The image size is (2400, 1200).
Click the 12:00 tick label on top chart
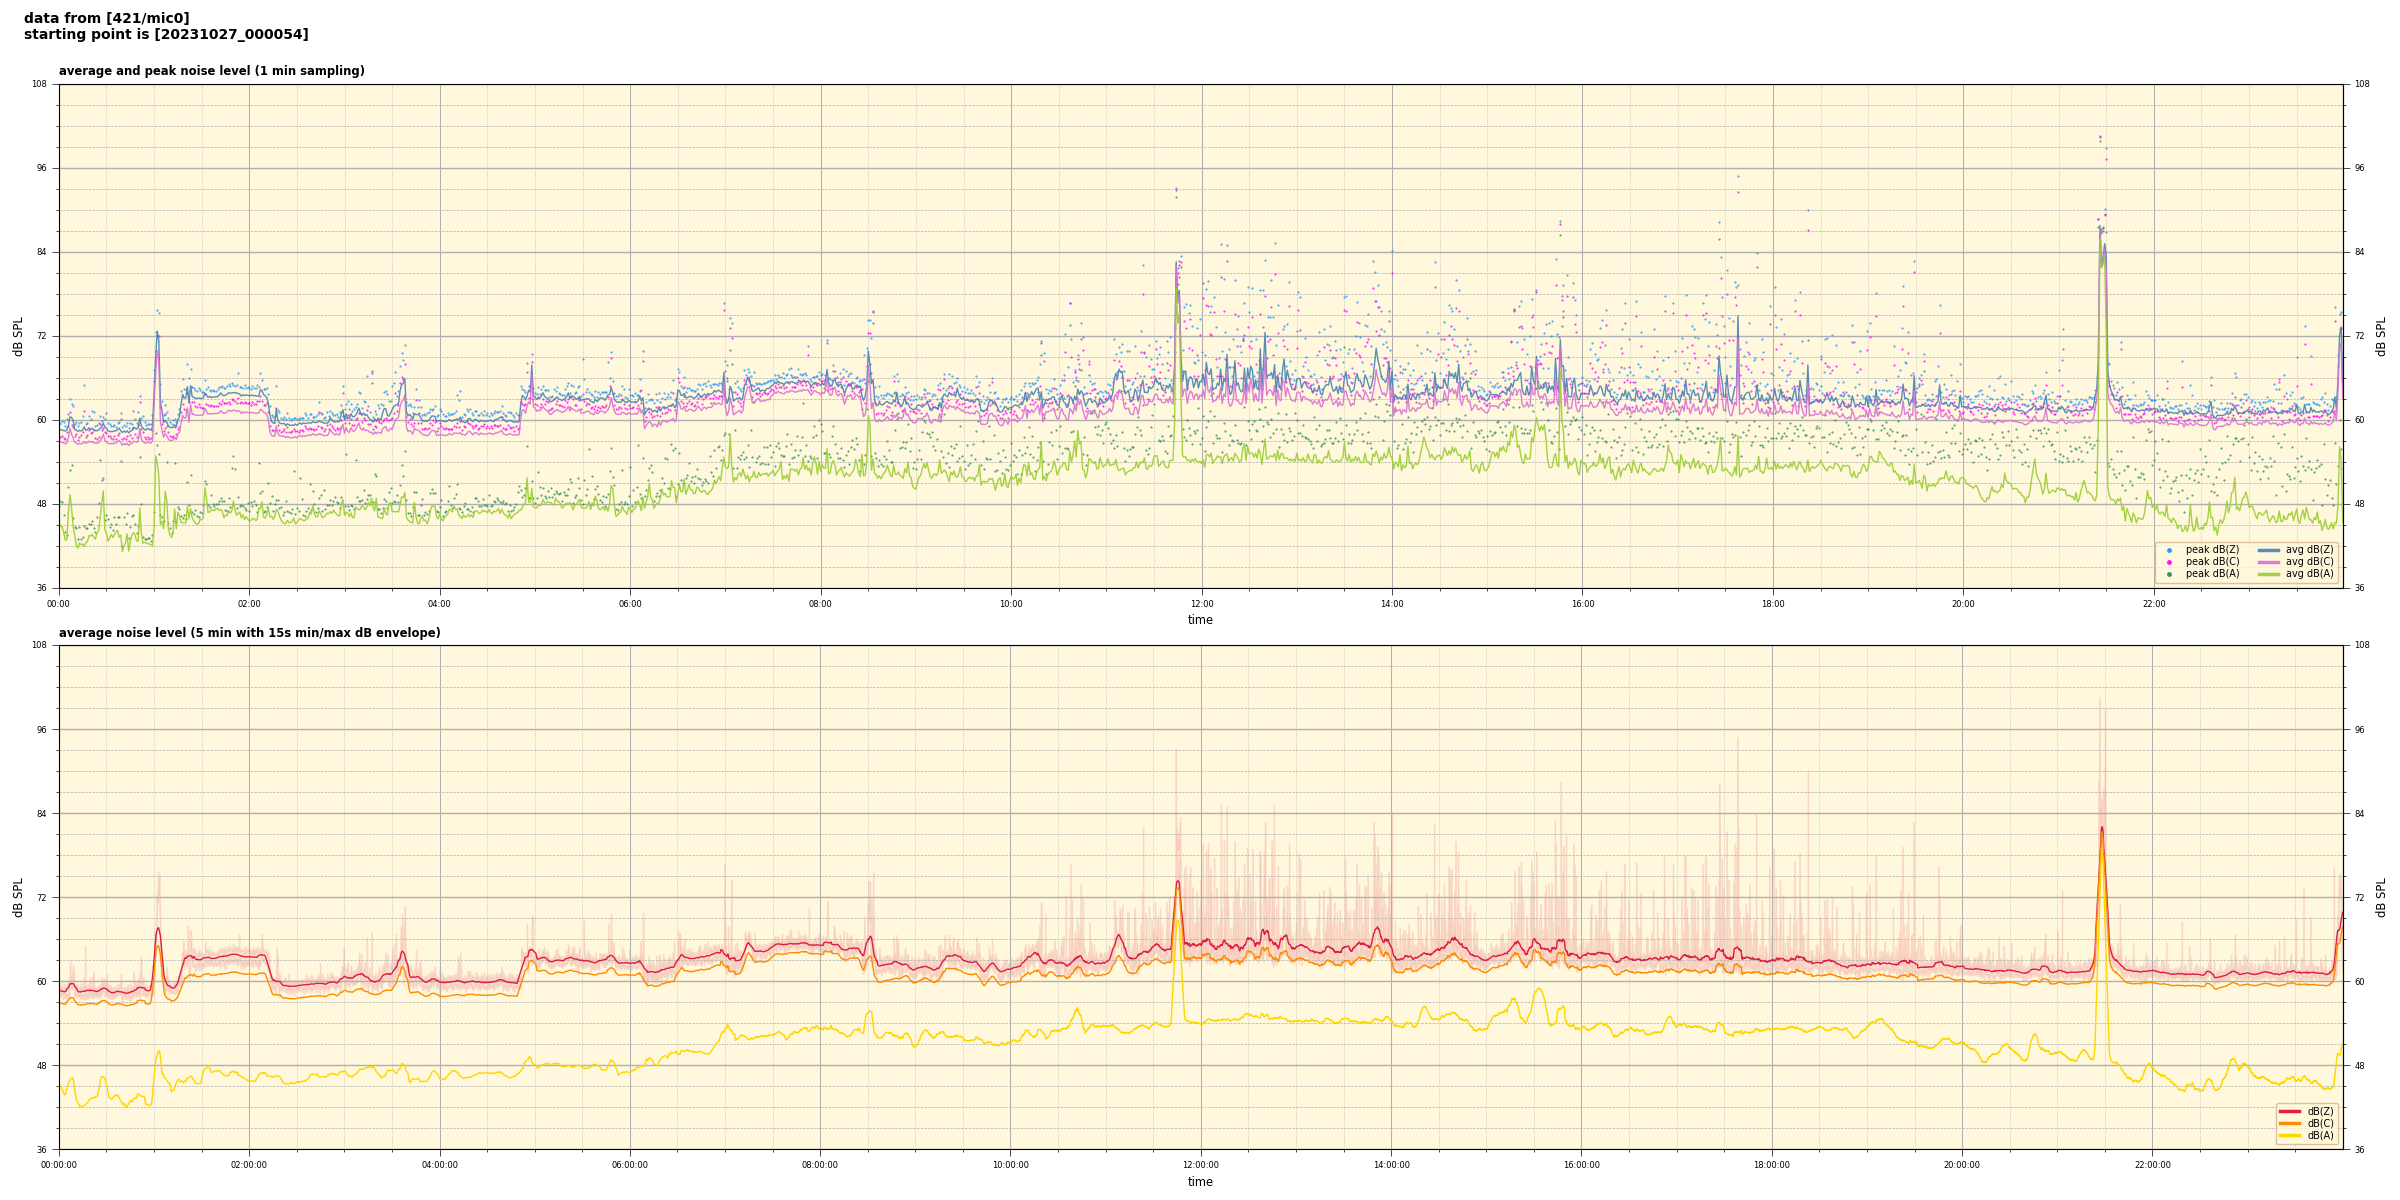pos(1201,604)
